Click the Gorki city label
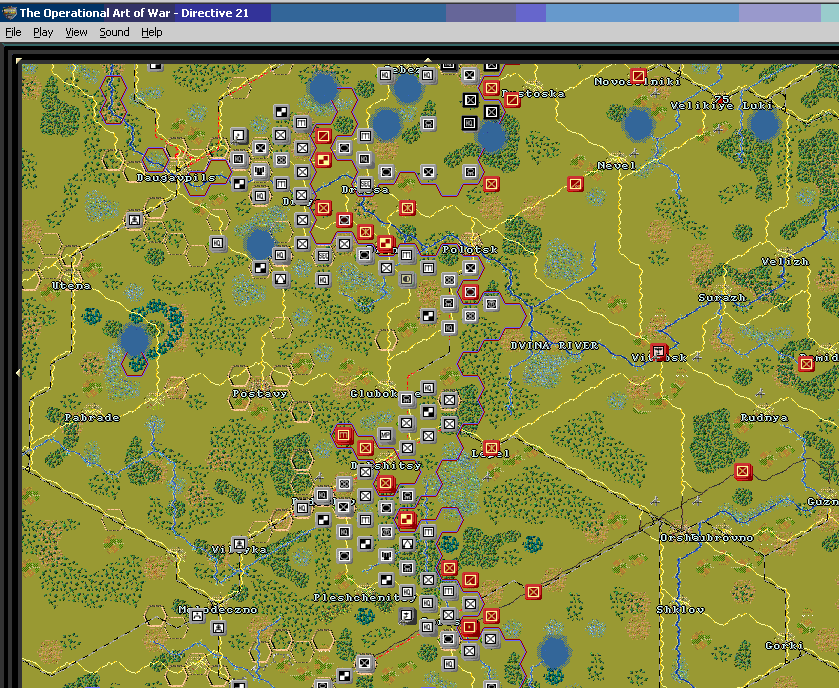This screenshot has width=839, height=688. point(784,646)
